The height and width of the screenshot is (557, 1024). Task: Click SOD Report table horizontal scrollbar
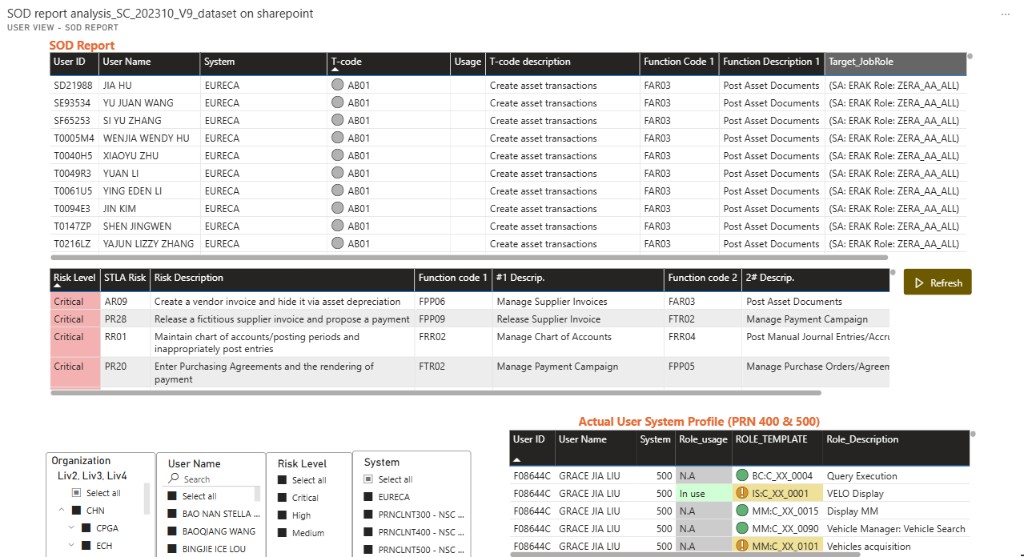(x=469, y=257)
